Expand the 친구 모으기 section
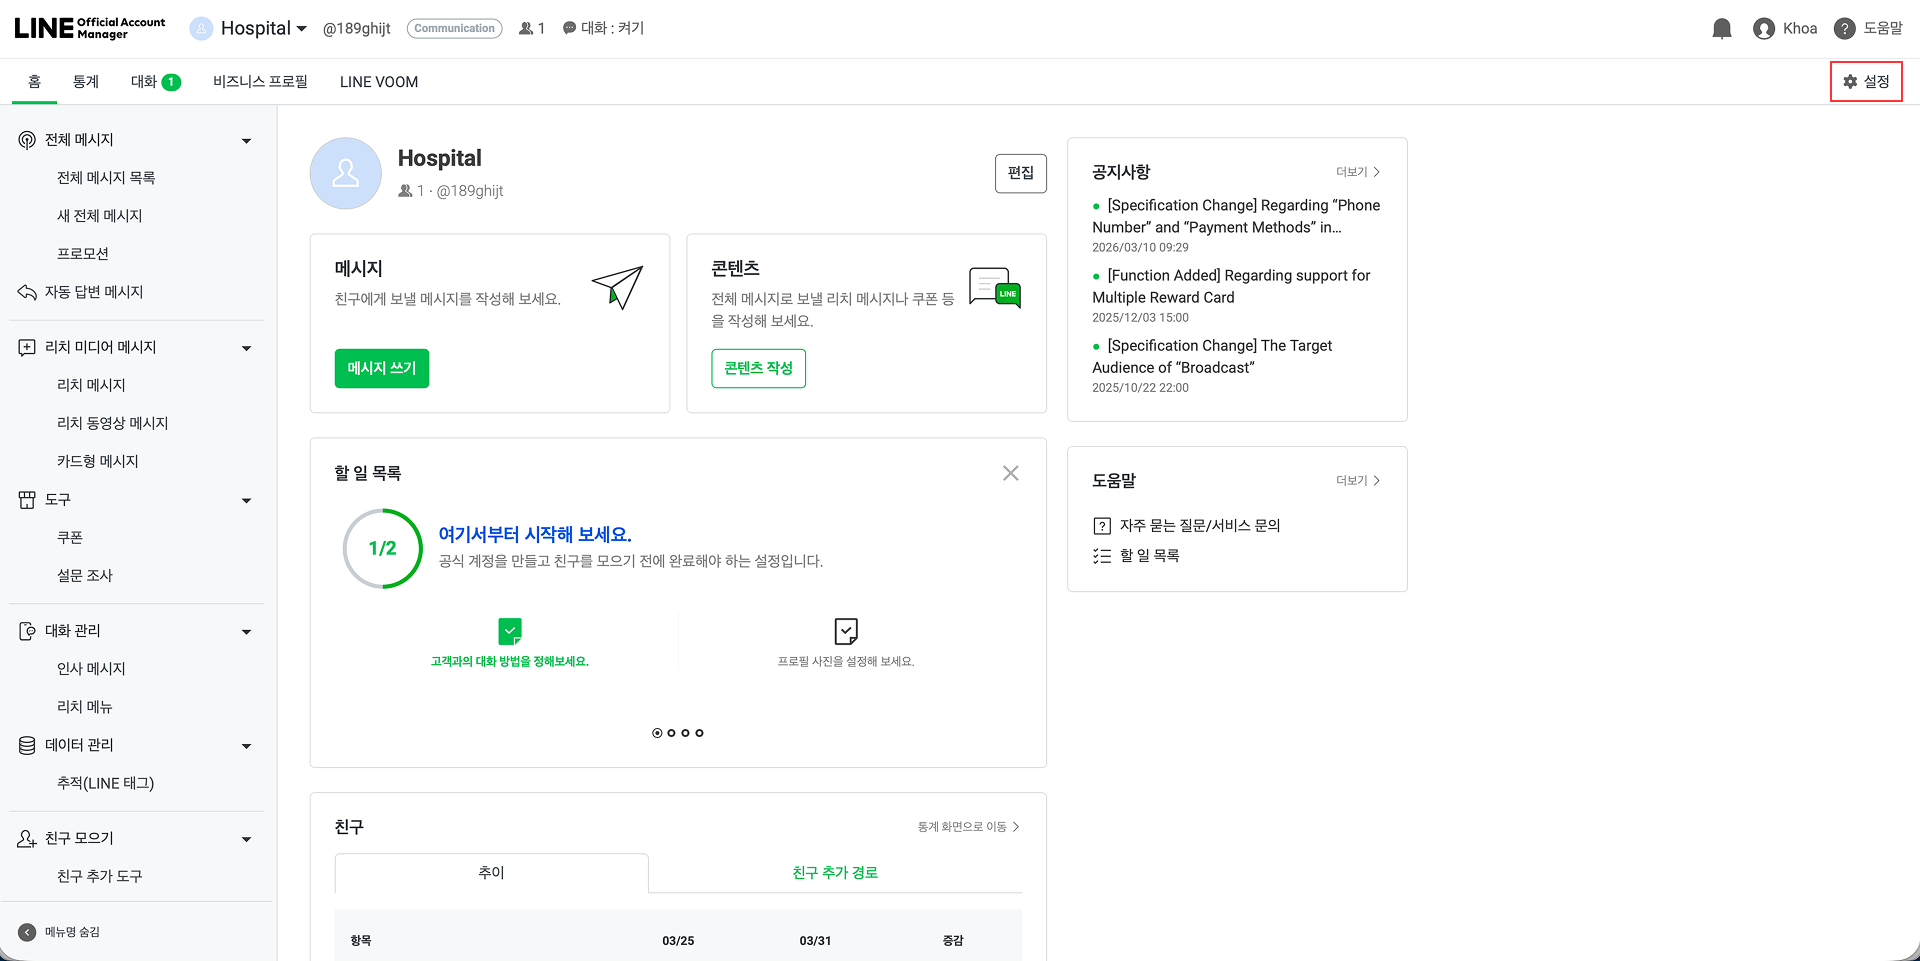Screen dimensions: 1920x961 click(x=246, y=838)
